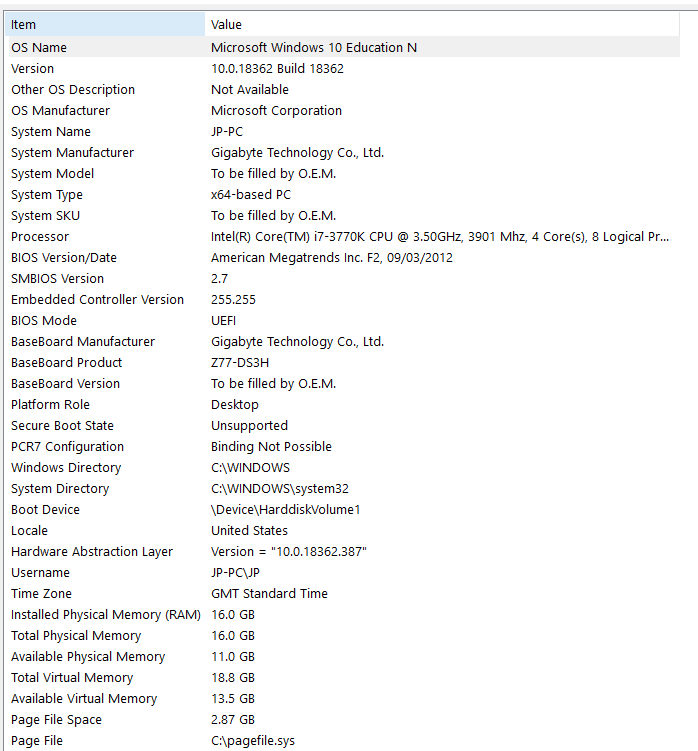Click the JP-PC\JP username value
Image resolution: width=698 pixels, height=751 pixels.
[235, 573]
